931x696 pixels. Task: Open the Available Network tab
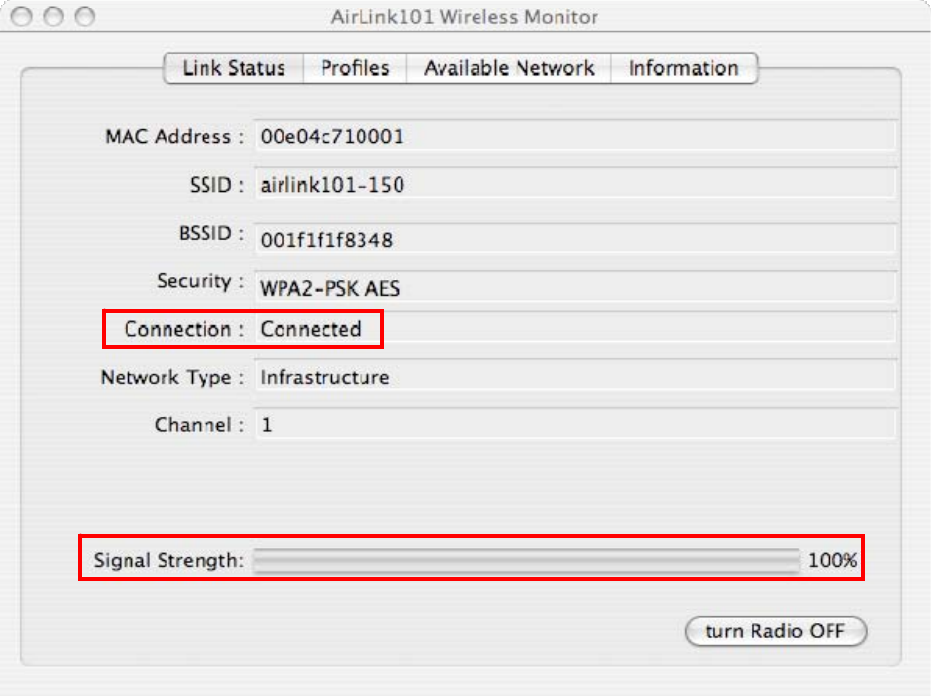point(509,68)
